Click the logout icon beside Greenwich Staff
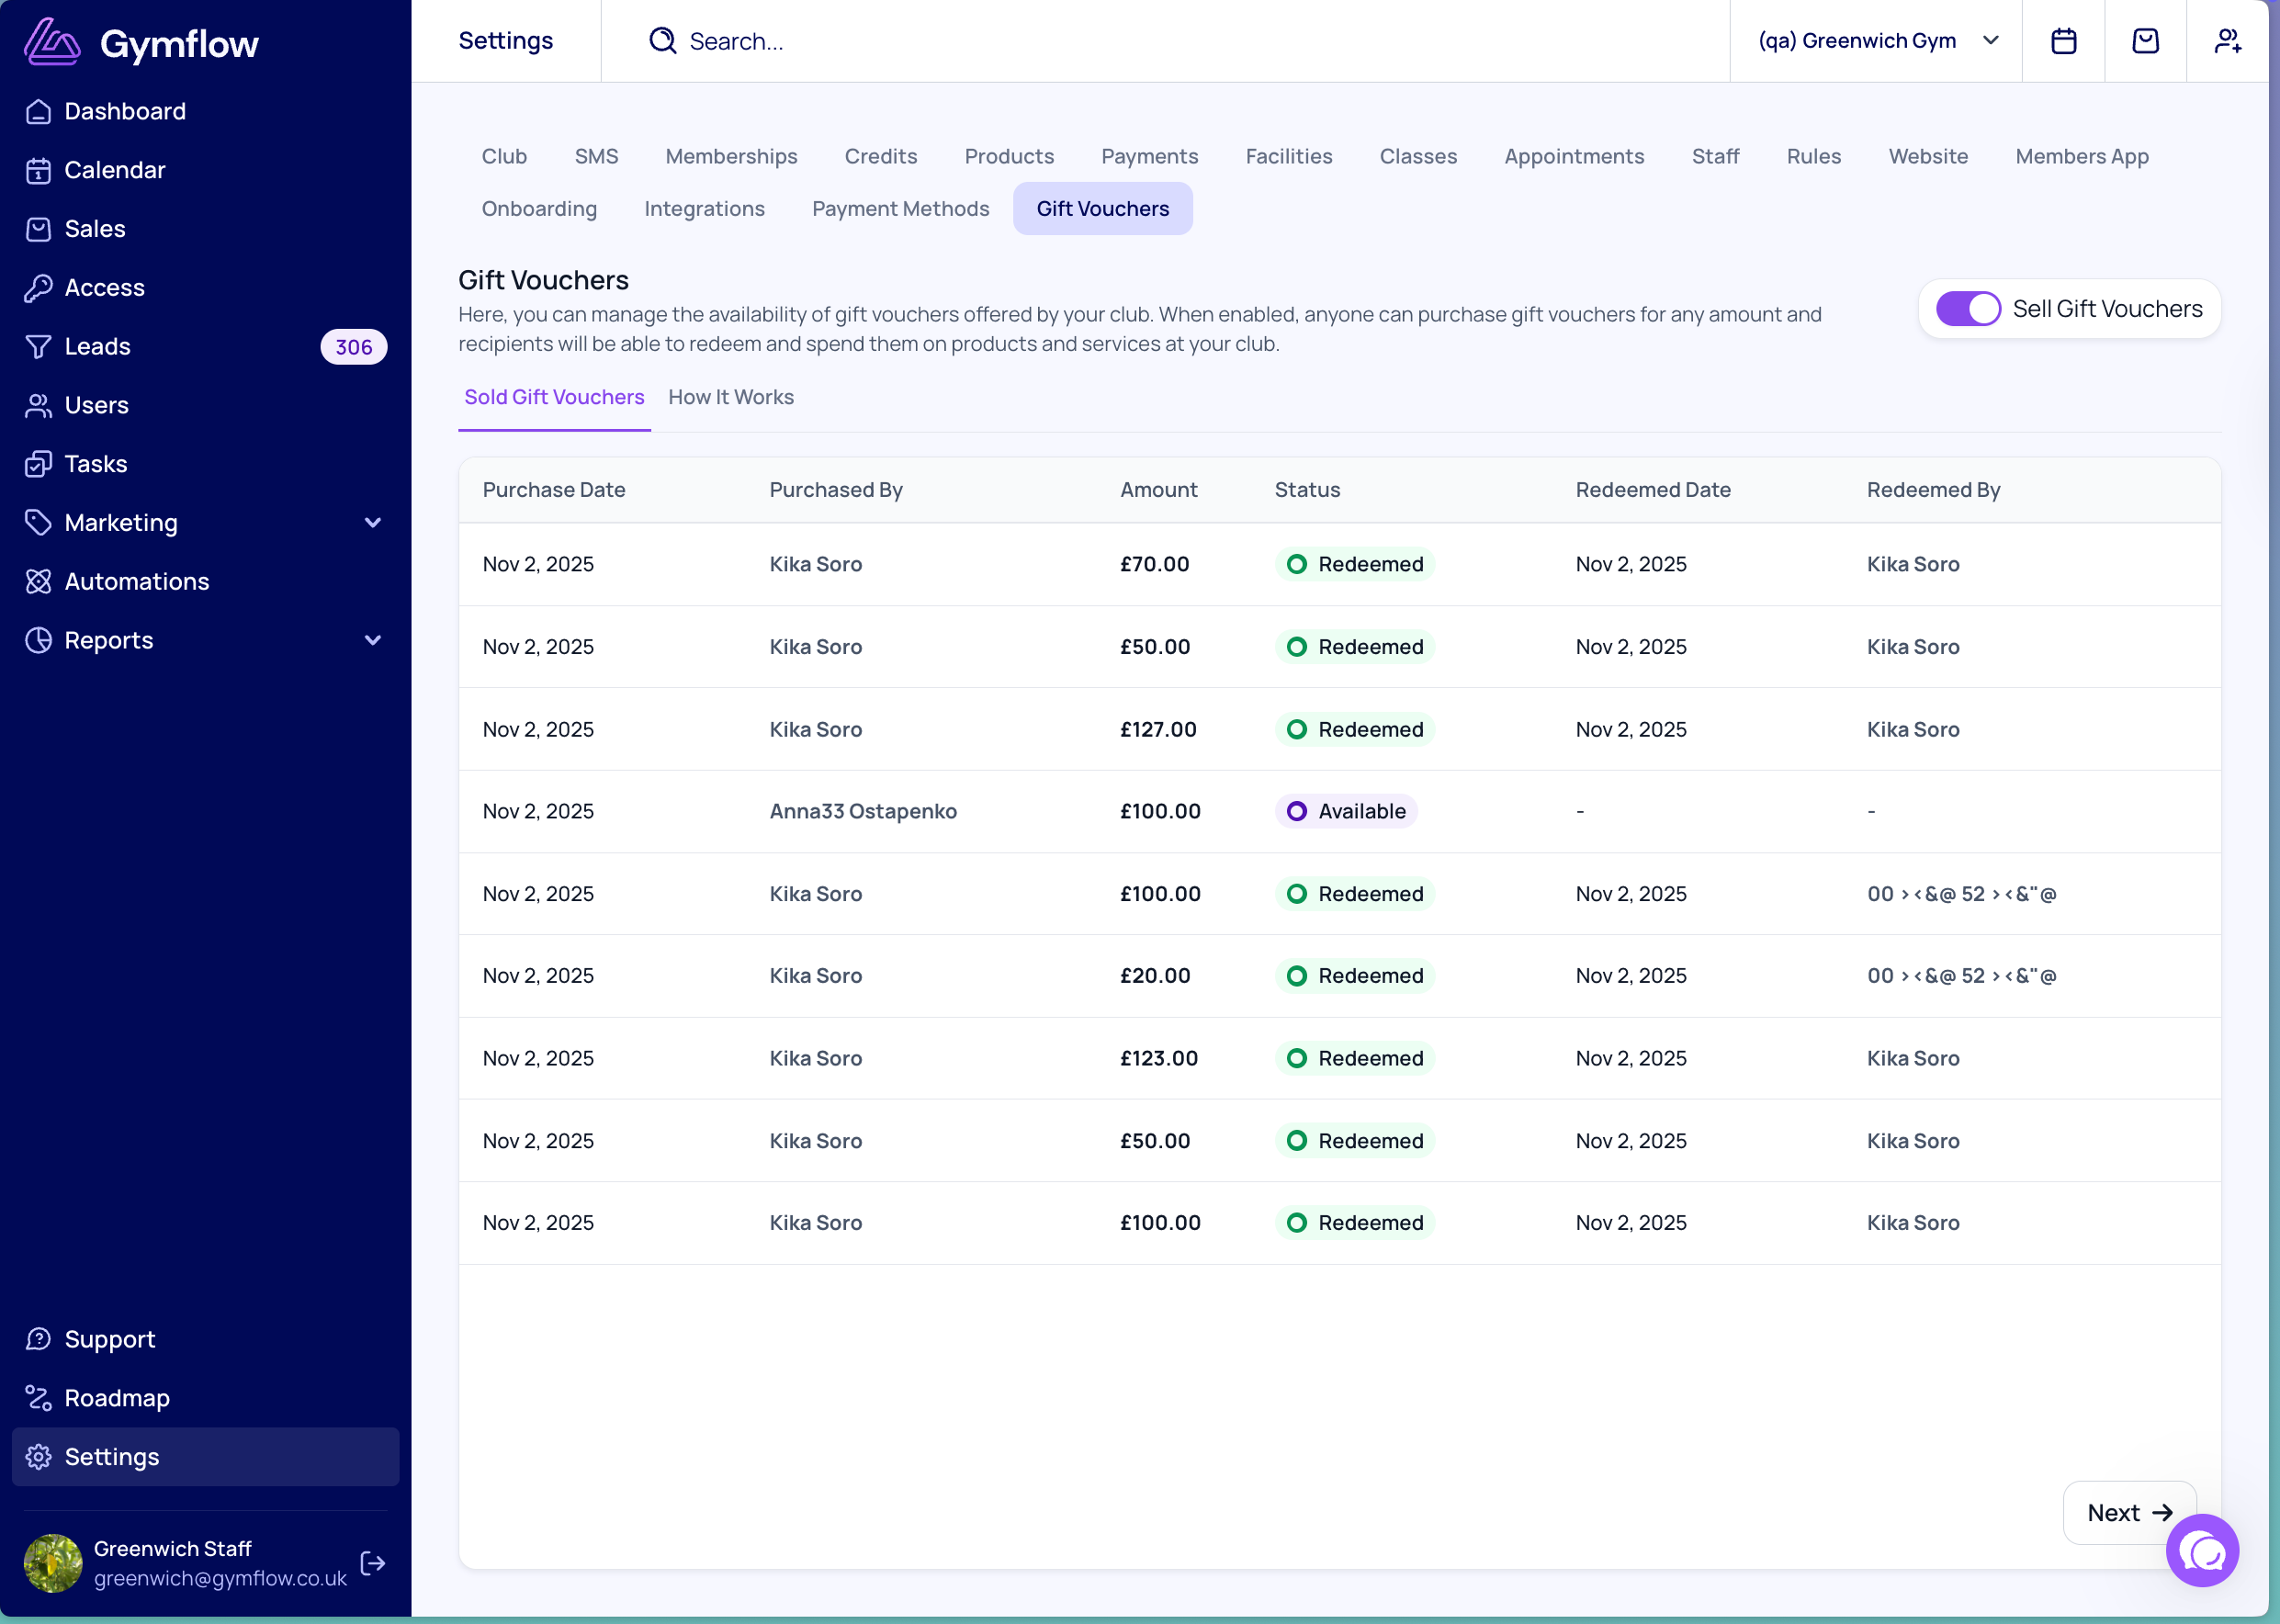The height and width of the screenshot is (1624, 2280). pos(373,1563)
